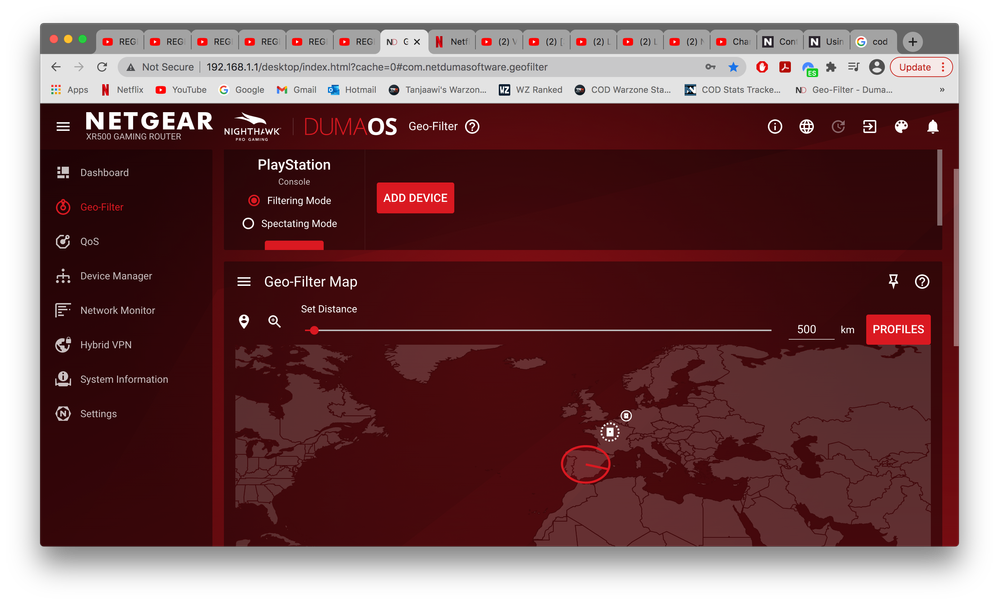
Task: Click the notification bell icon
Action: 932,126
